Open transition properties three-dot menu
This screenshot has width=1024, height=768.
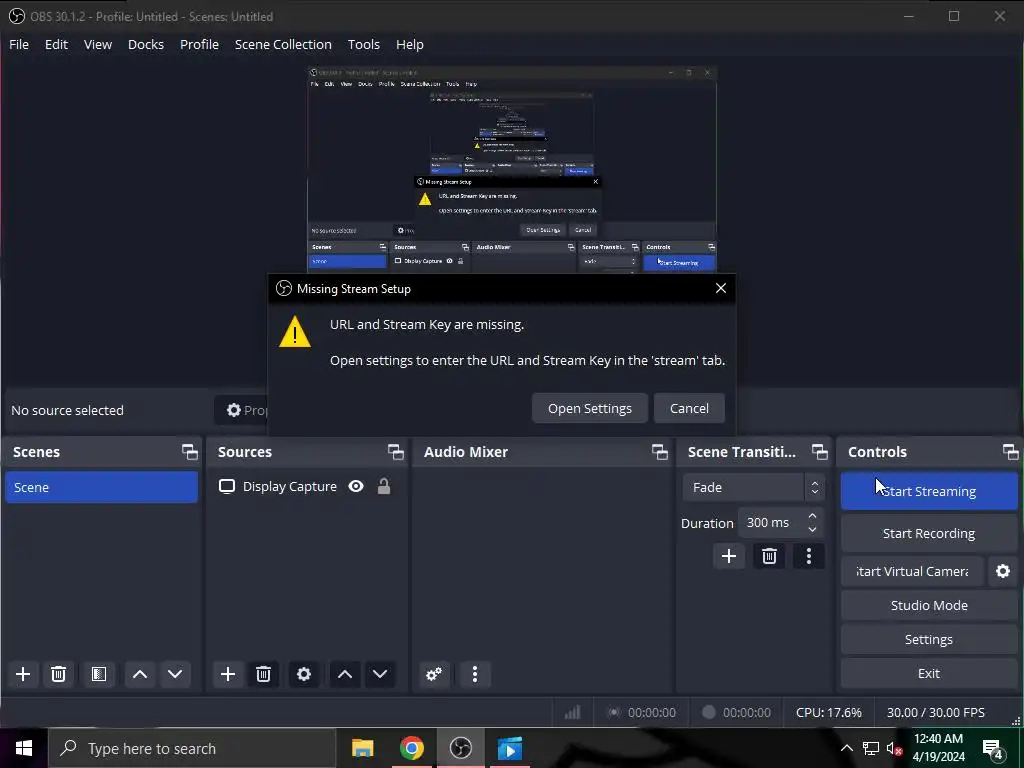[x=809, y=556]
